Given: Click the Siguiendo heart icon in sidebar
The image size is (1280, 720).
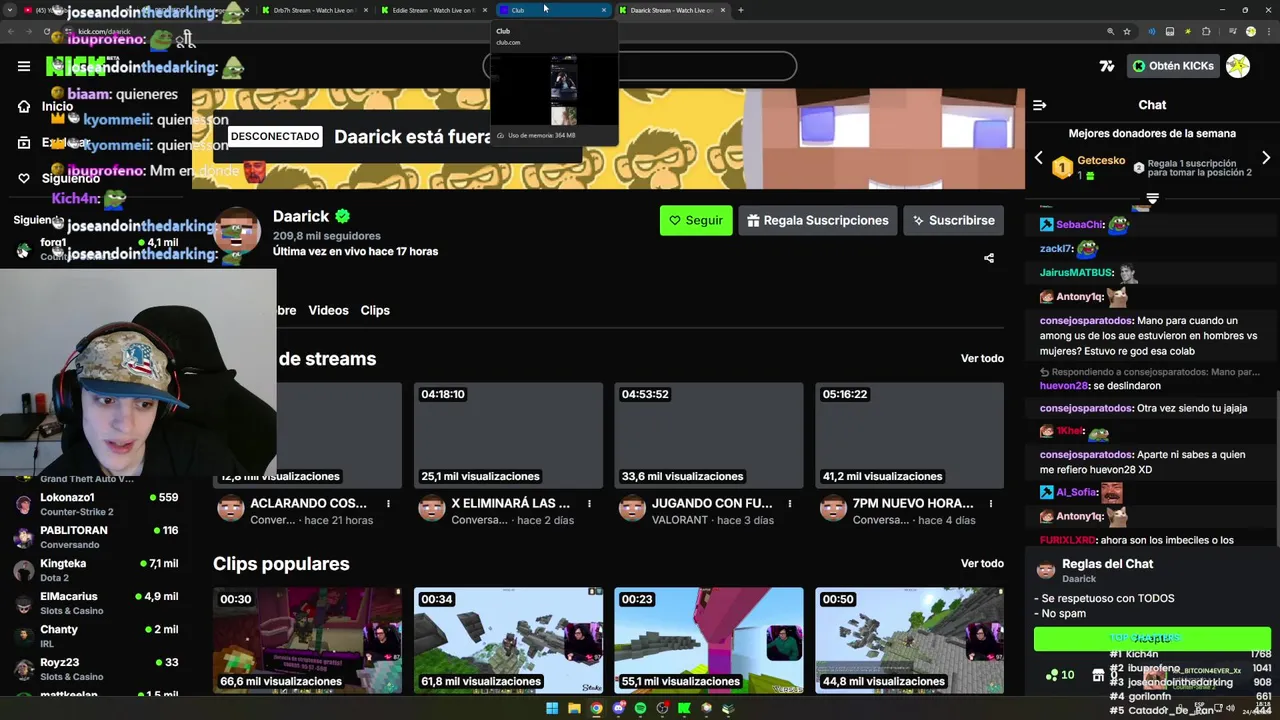Looking at the screenshot, I should click(x=24, y=178).
